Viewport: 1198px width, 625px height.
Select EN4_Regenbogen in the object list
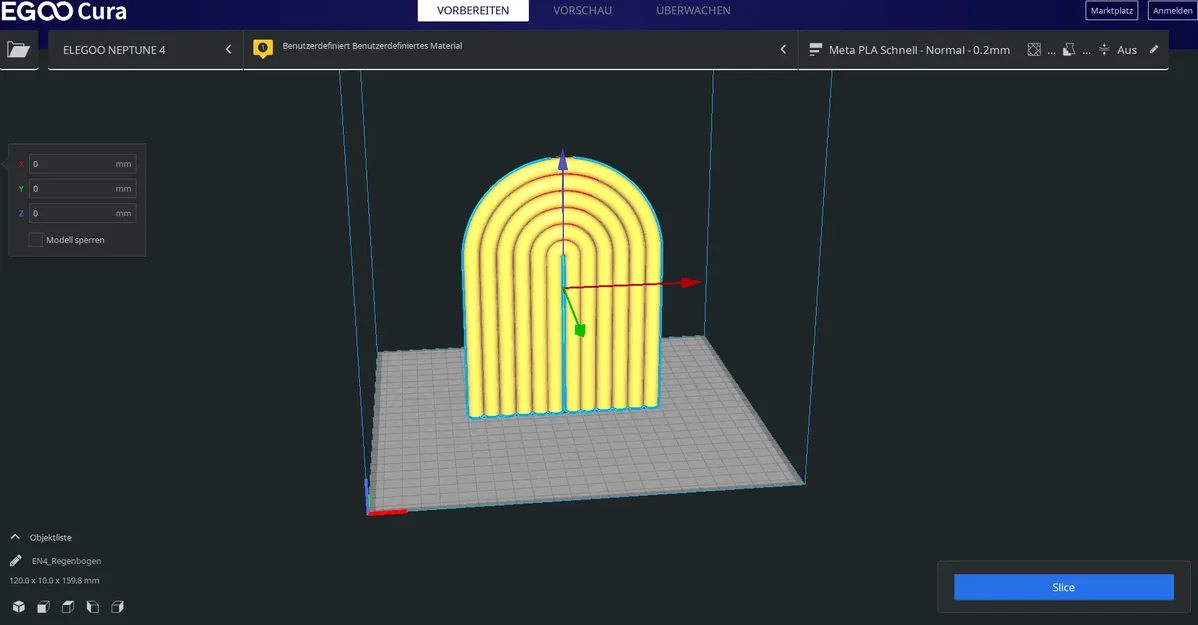tap(66, 561)
